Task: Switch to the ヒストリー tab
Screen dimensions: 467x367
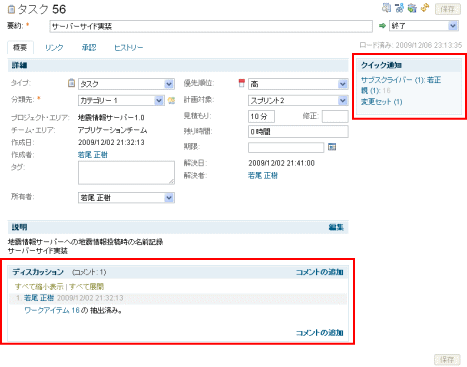Action: [x=129, y=48]
